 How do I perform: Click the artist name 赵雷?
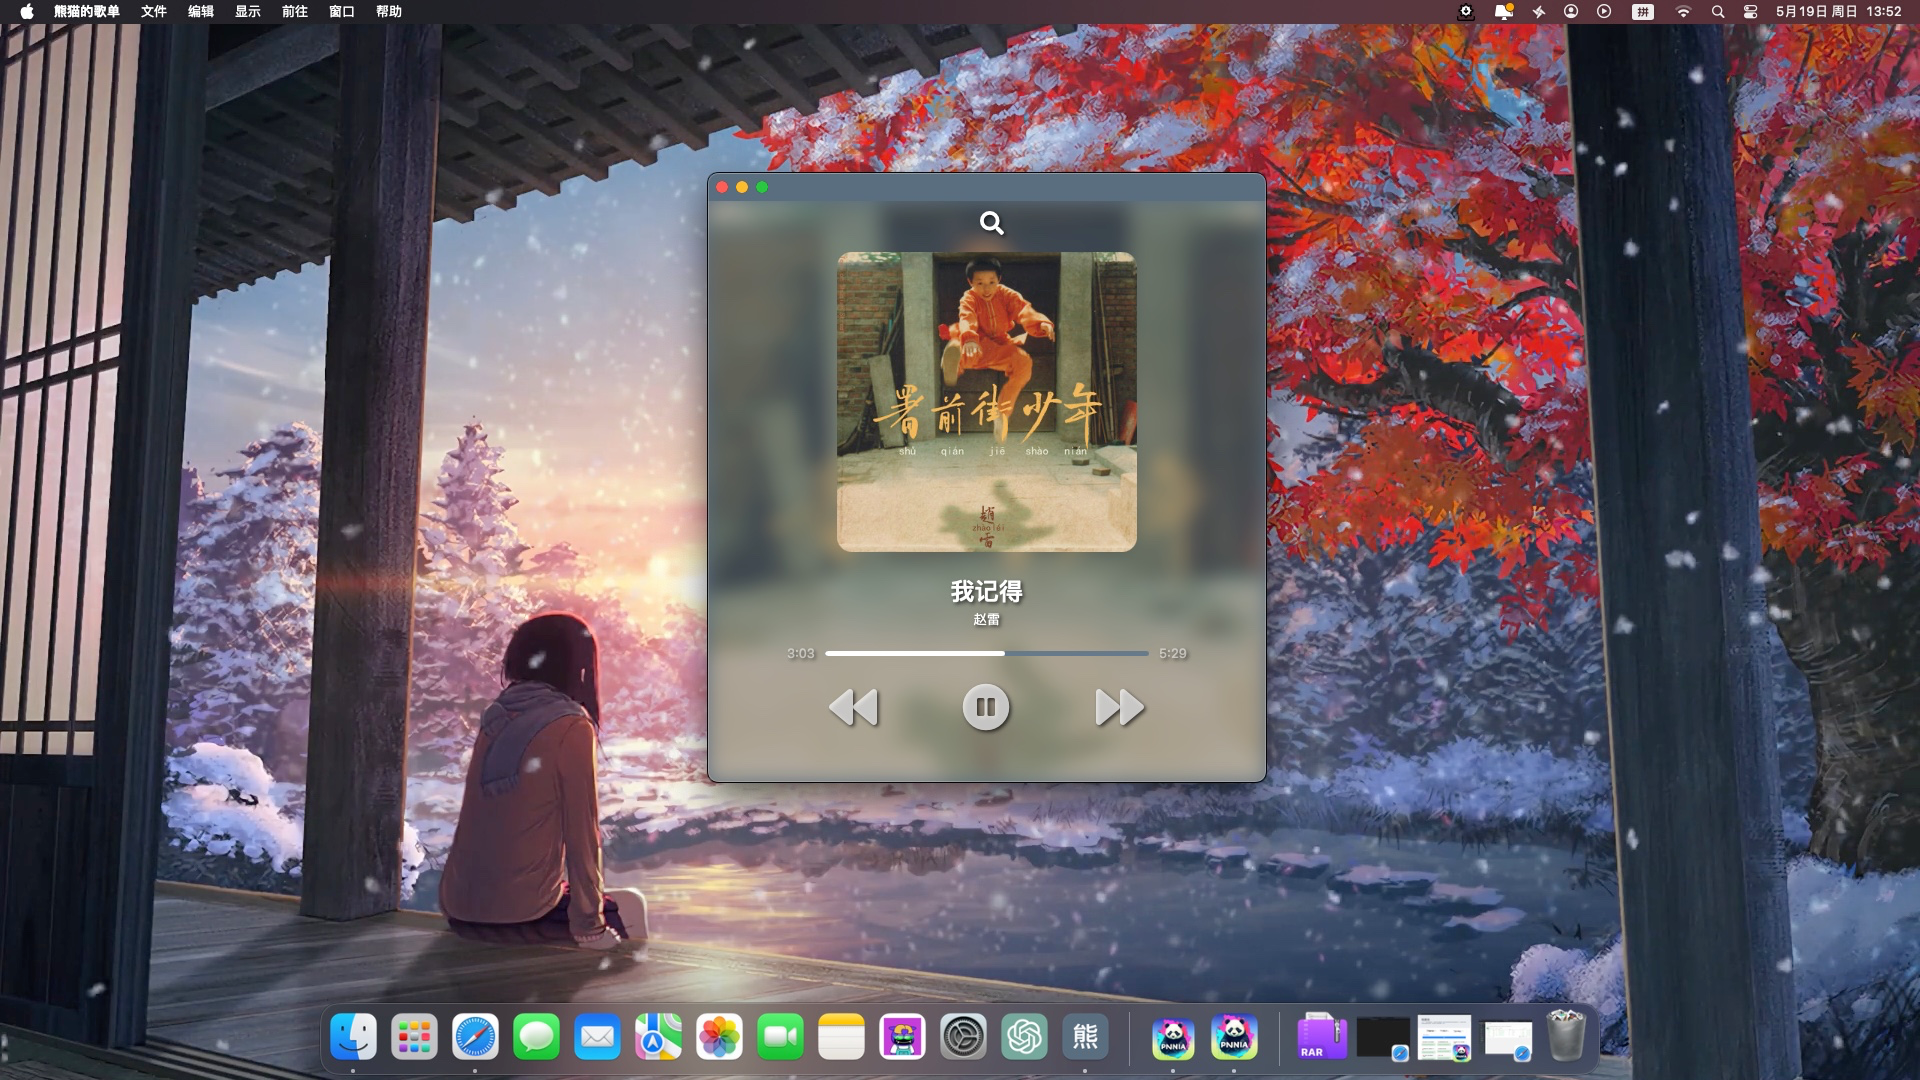986,620
